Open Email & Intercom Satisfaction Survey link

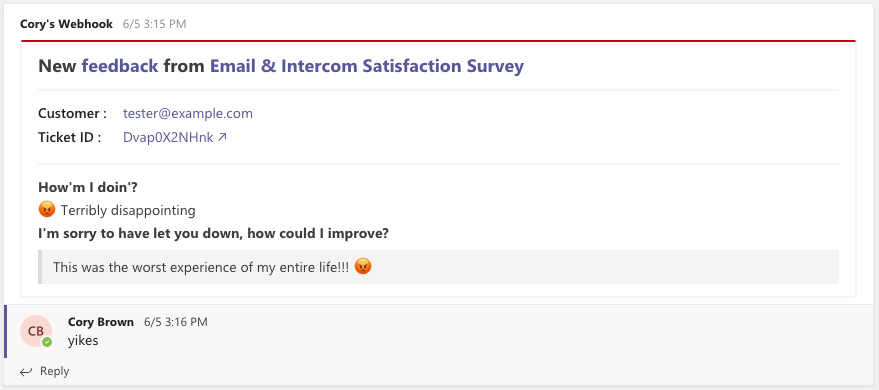point(367,66)
